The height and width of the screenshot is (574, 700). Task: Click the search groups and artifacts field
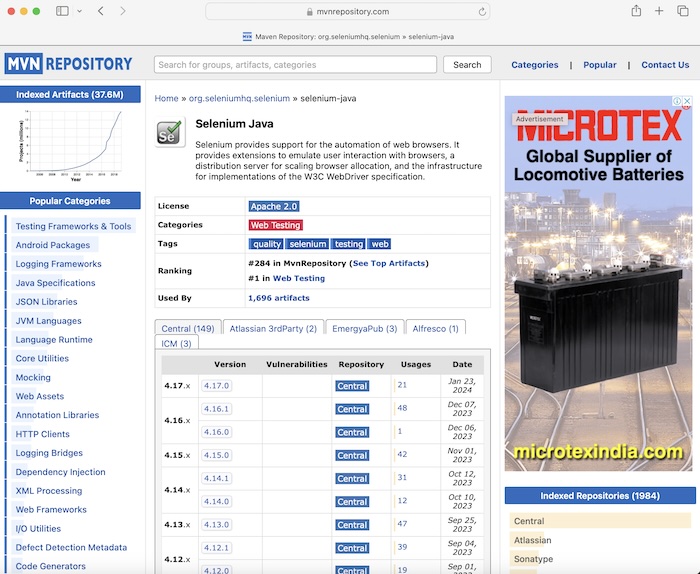pos(295,65)
